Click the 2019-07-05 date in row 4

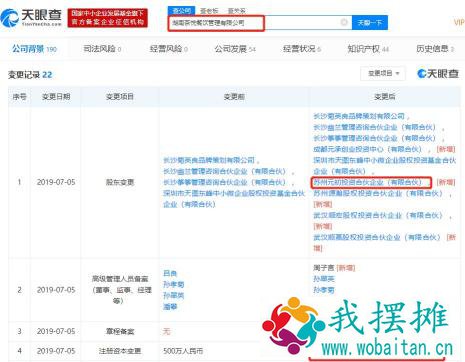pyautogui.click(x=56, y=351)
